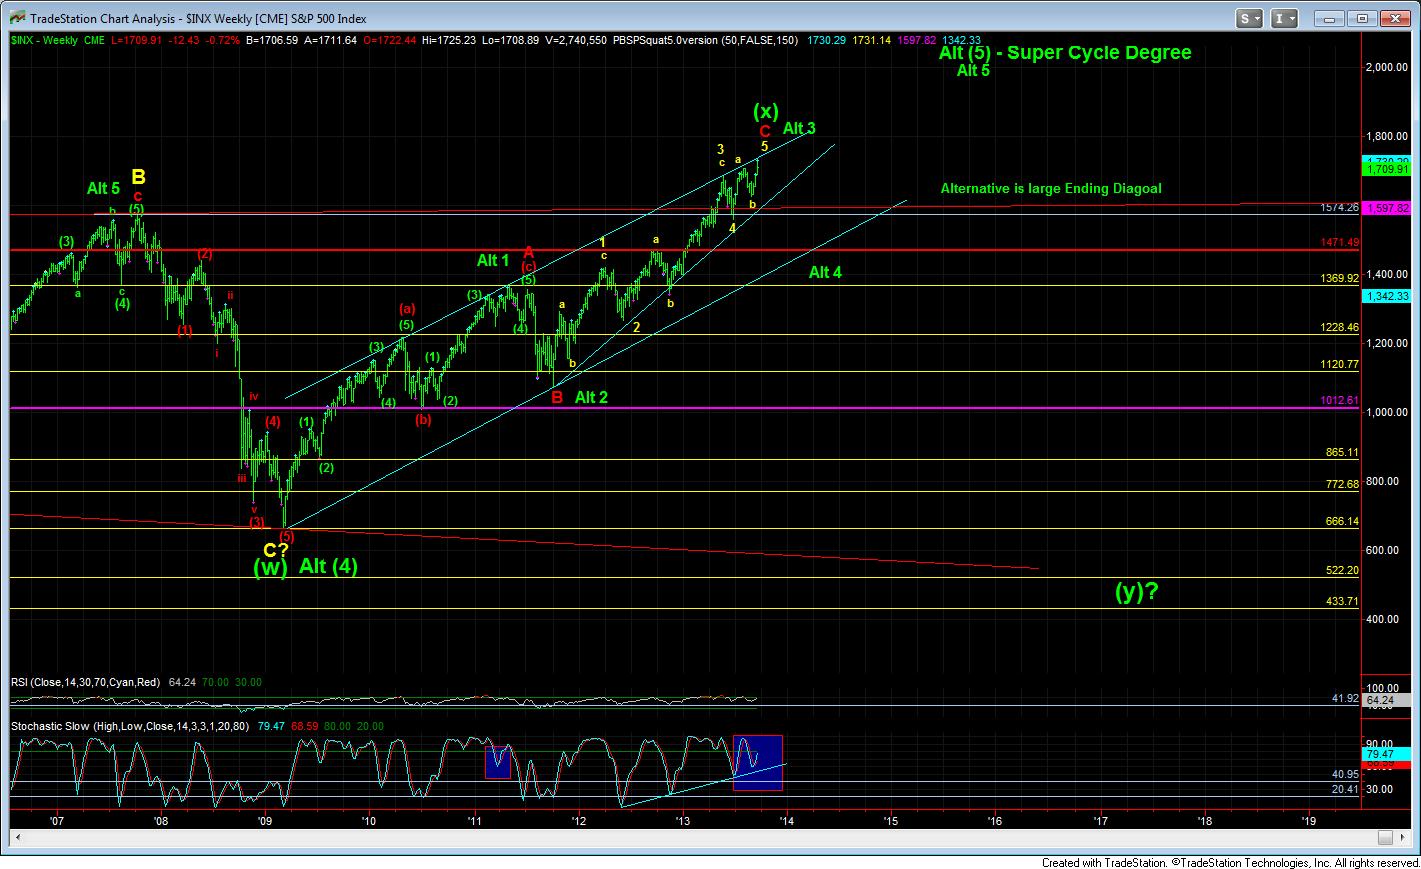Click the 'Alt 1' wave label
Screen dimensions: 1421x869
[x=493, y=260]
